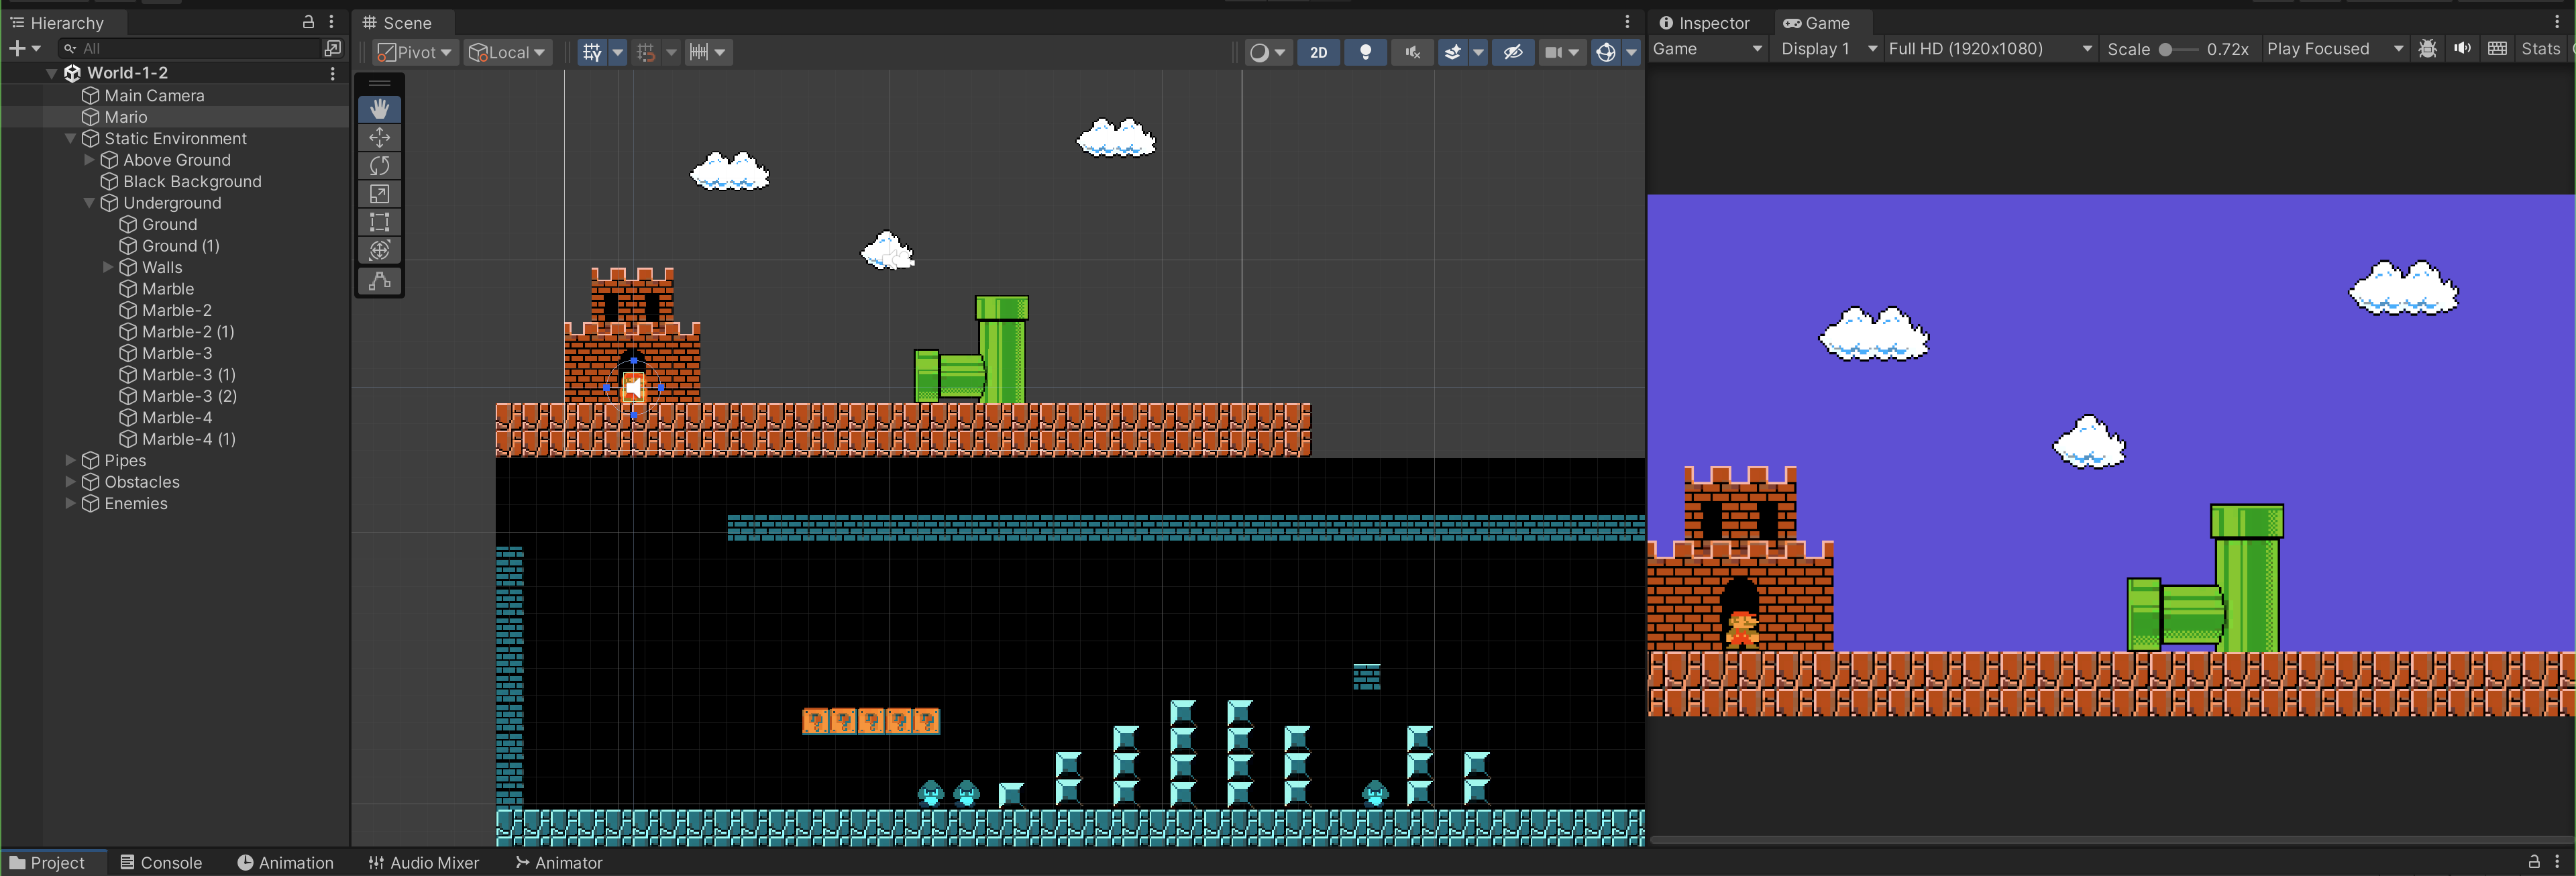Collapse Static Environment group
The image size is (2576, 876).
(x=70, y=138)
